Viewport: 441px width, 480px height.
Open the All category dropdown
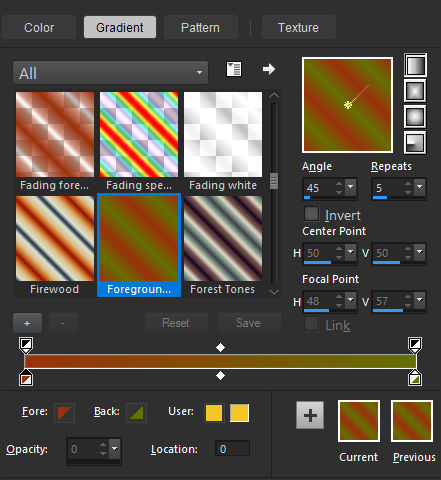coord(110,72)
